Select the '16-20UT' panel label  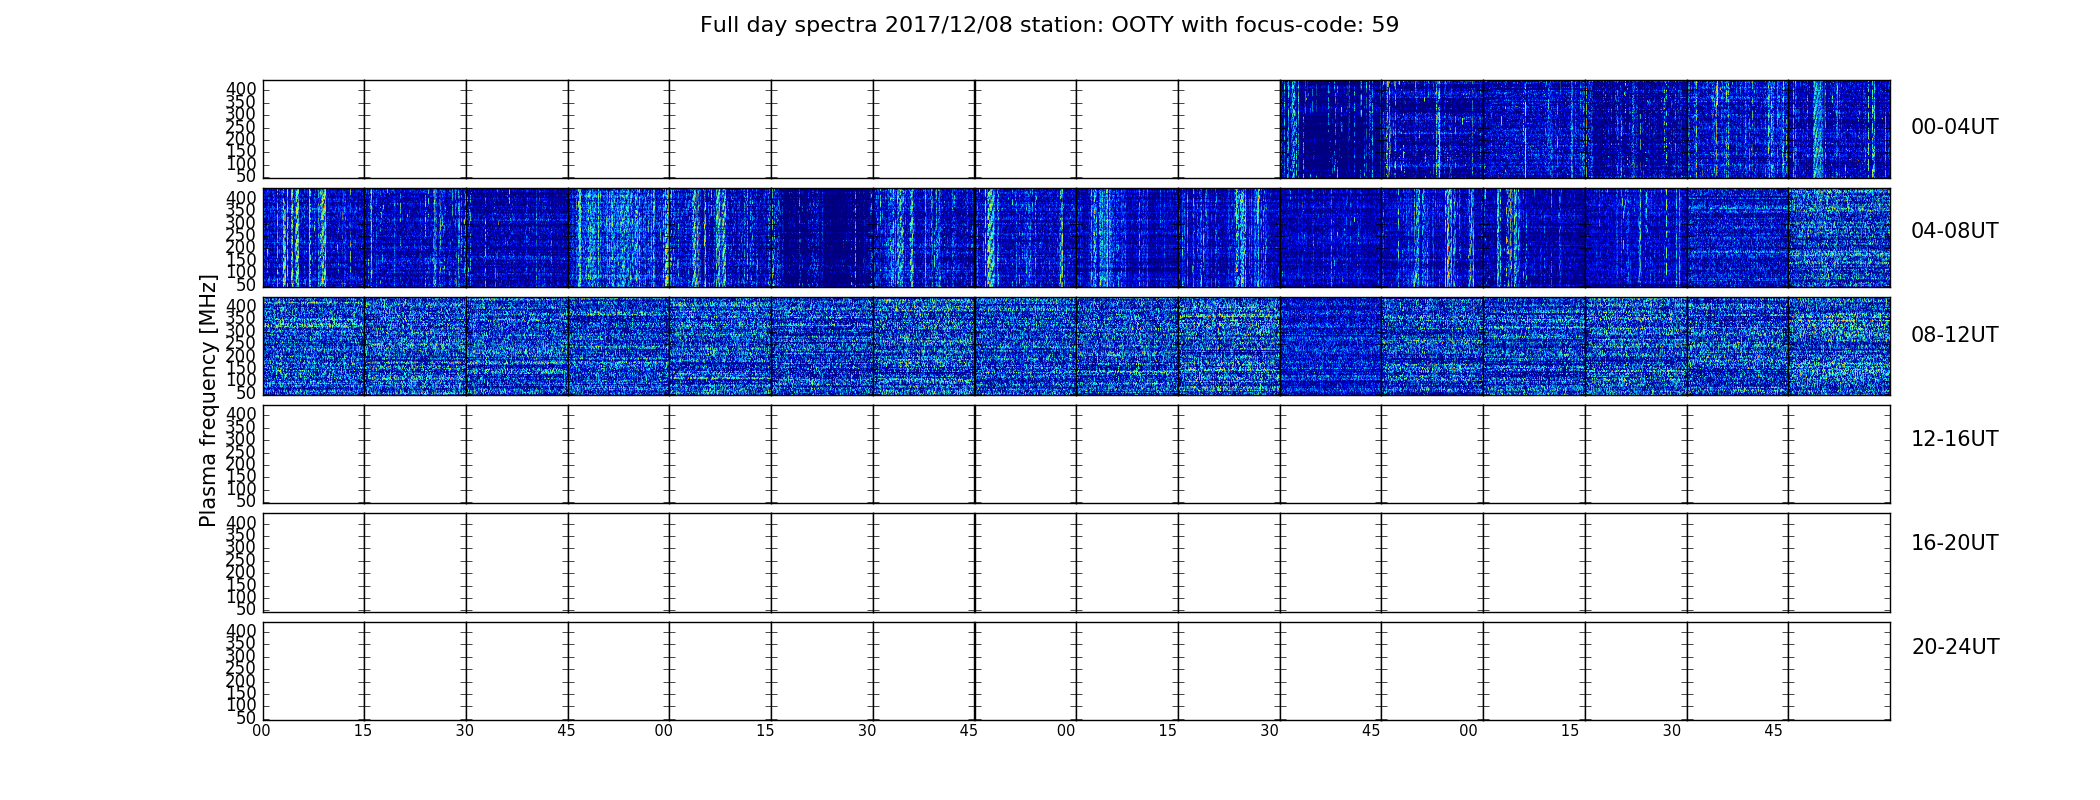point(1955,543)
